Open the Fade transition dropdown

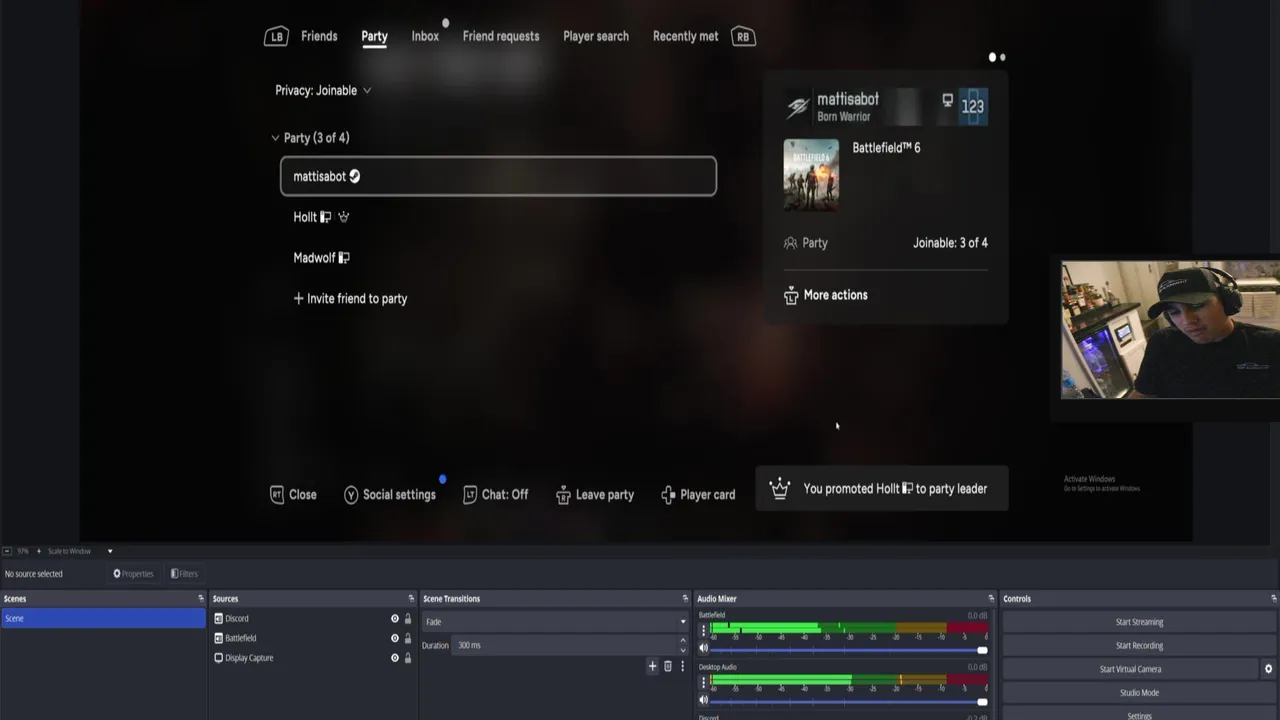click(555, 622)
